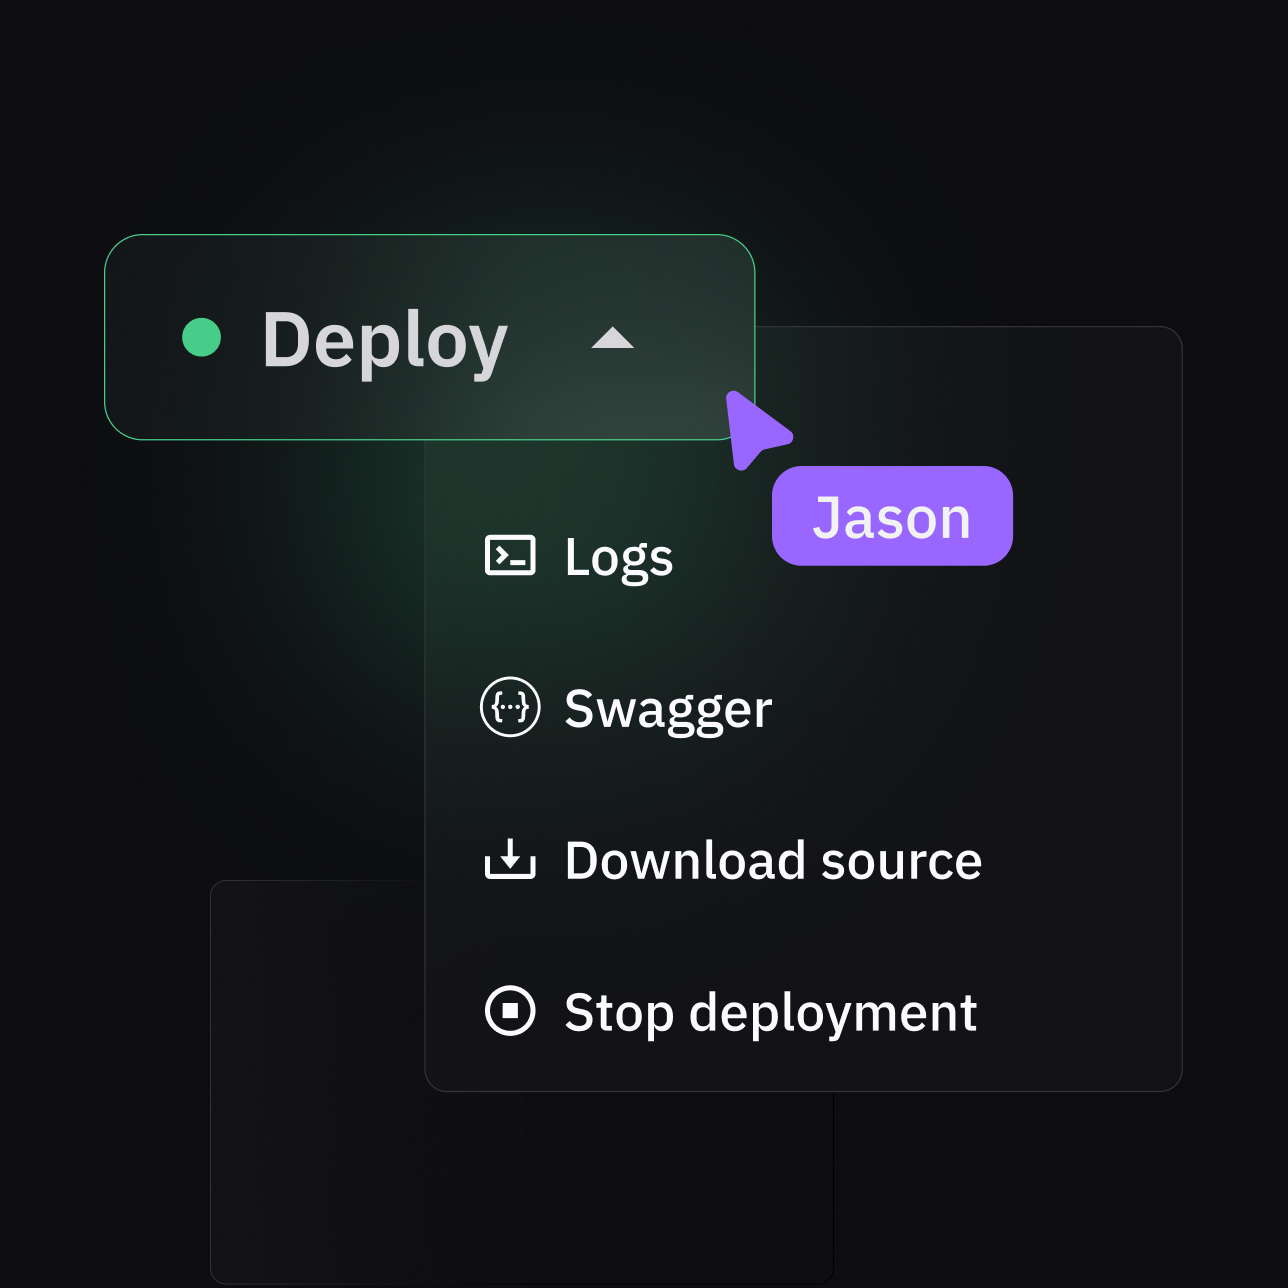This screenshot has width=1288, height=1288.
Task: Click the curly braces Swagger icon
Action: [510, 707]
